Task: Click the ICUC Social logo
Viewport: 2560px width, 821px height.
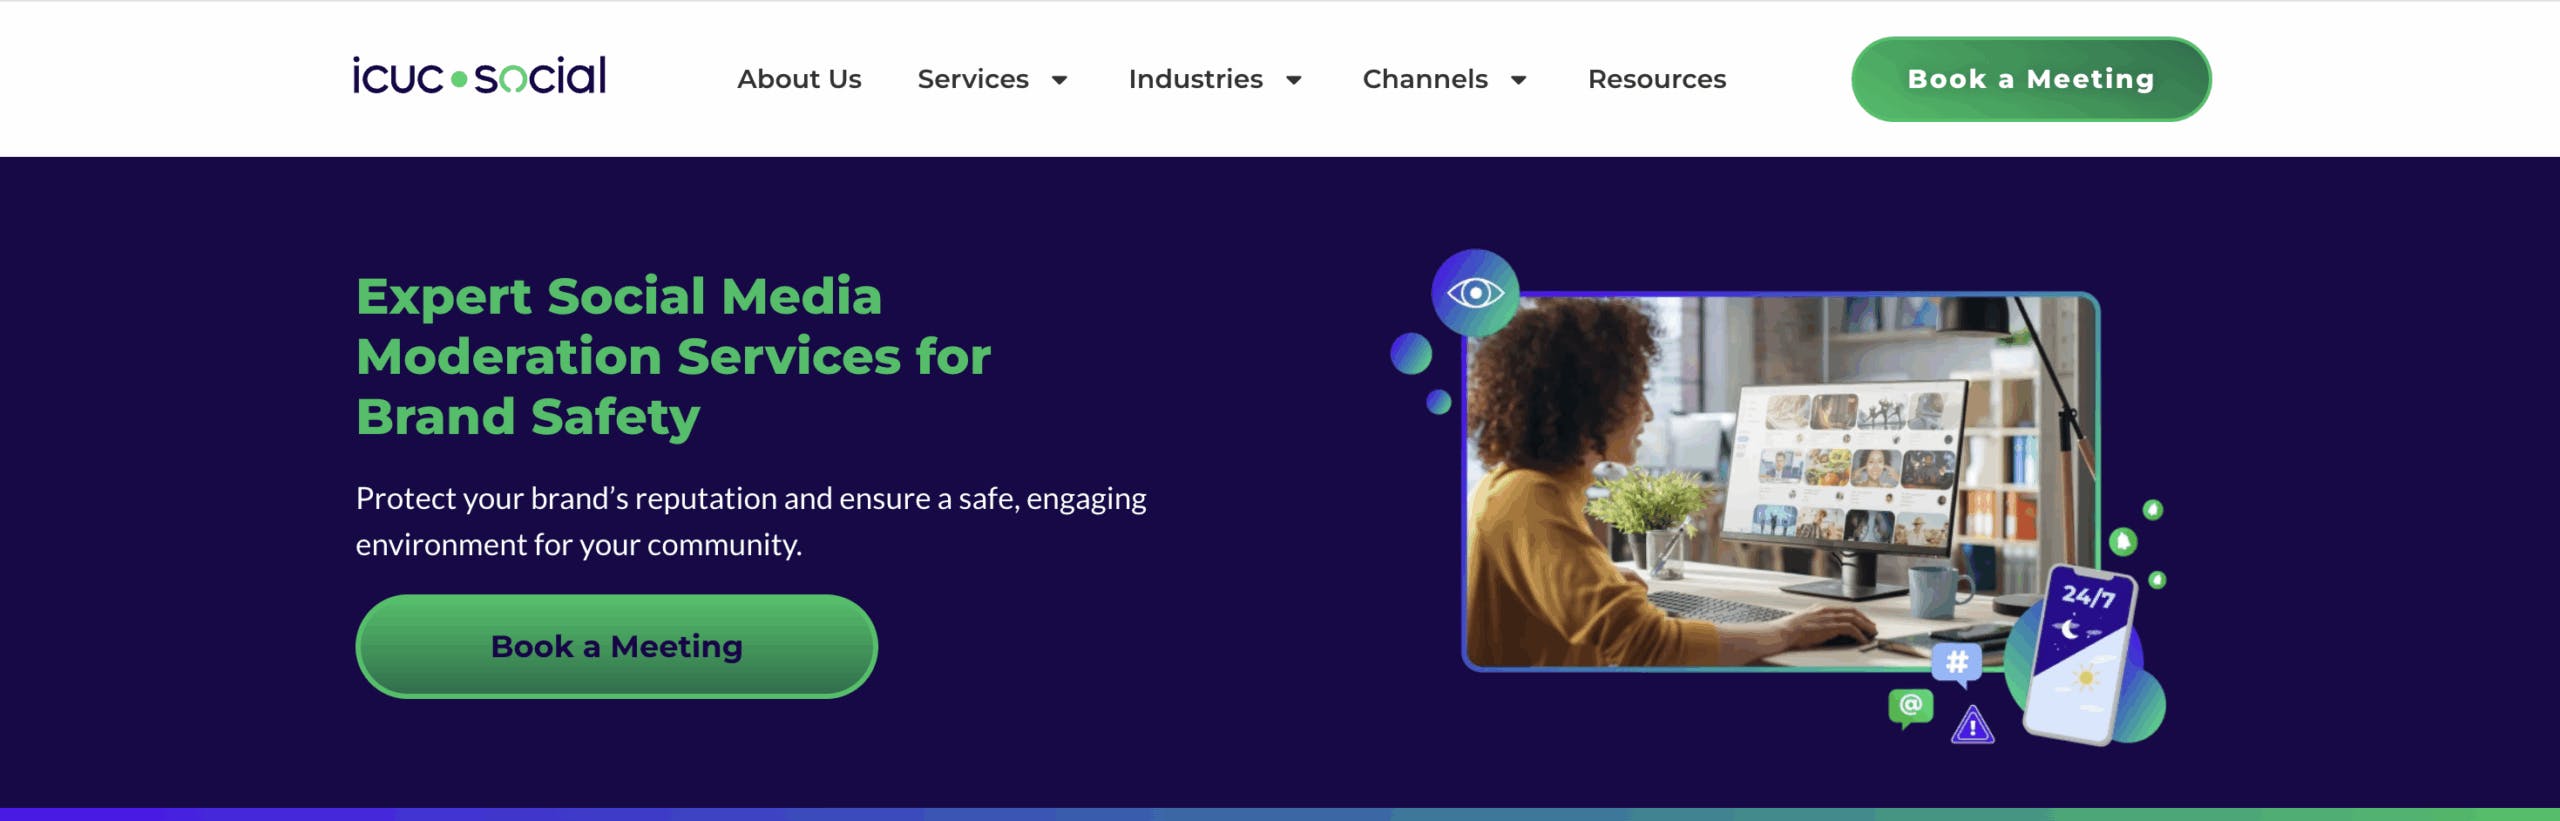Action: (479, 77)
